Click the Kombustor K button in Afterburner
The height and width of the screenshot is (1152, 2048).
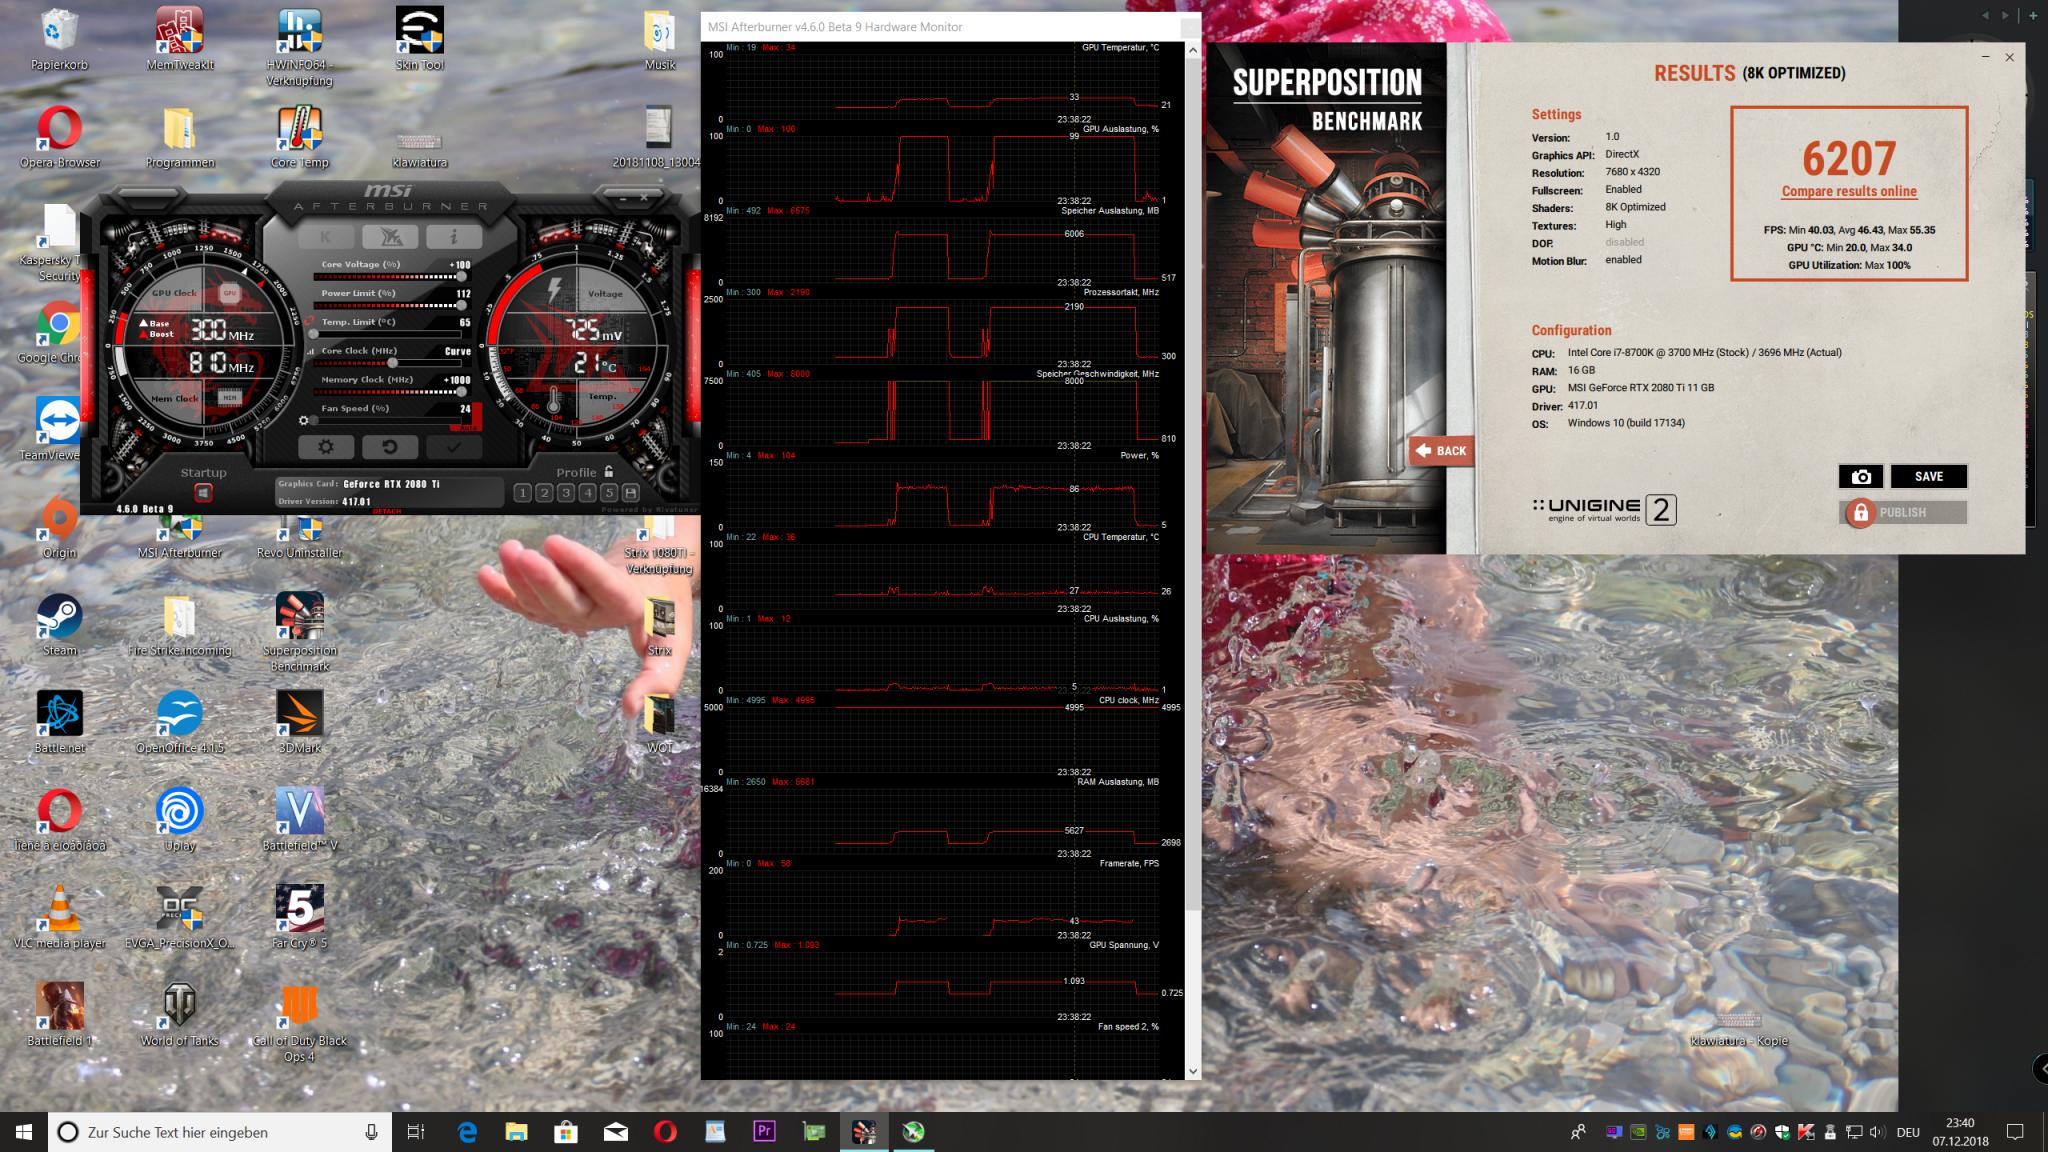click(x=326, y=237)
